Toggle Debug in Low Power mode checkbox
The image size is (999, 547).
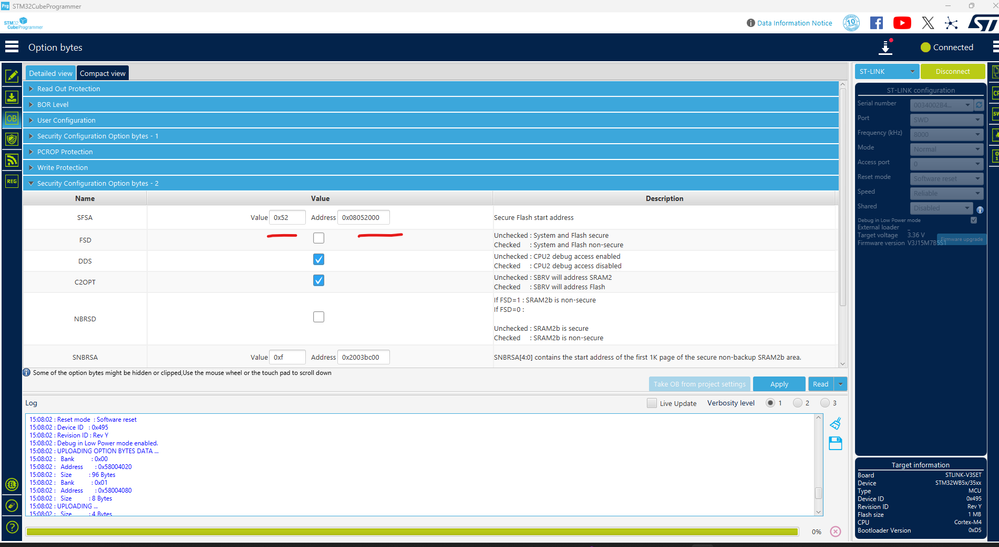974,220
